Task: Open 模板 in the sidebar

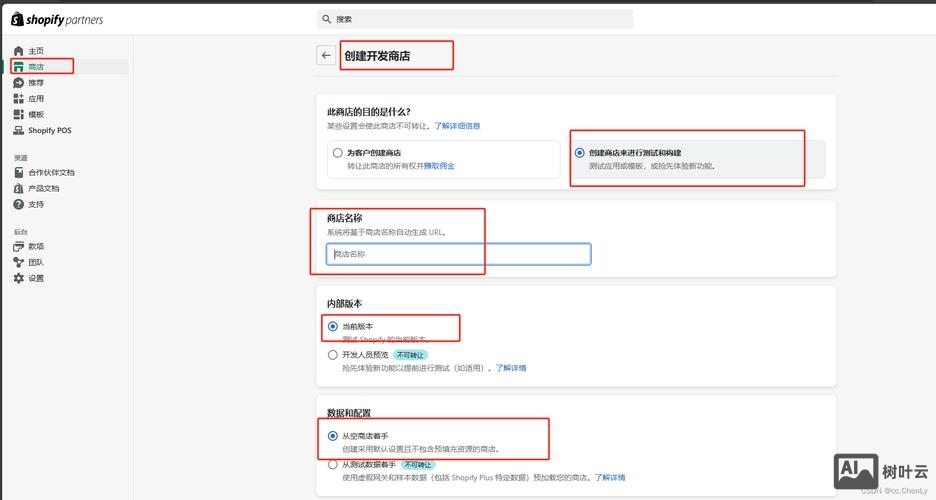Action: pyautogui.click(x=36, y=114)
